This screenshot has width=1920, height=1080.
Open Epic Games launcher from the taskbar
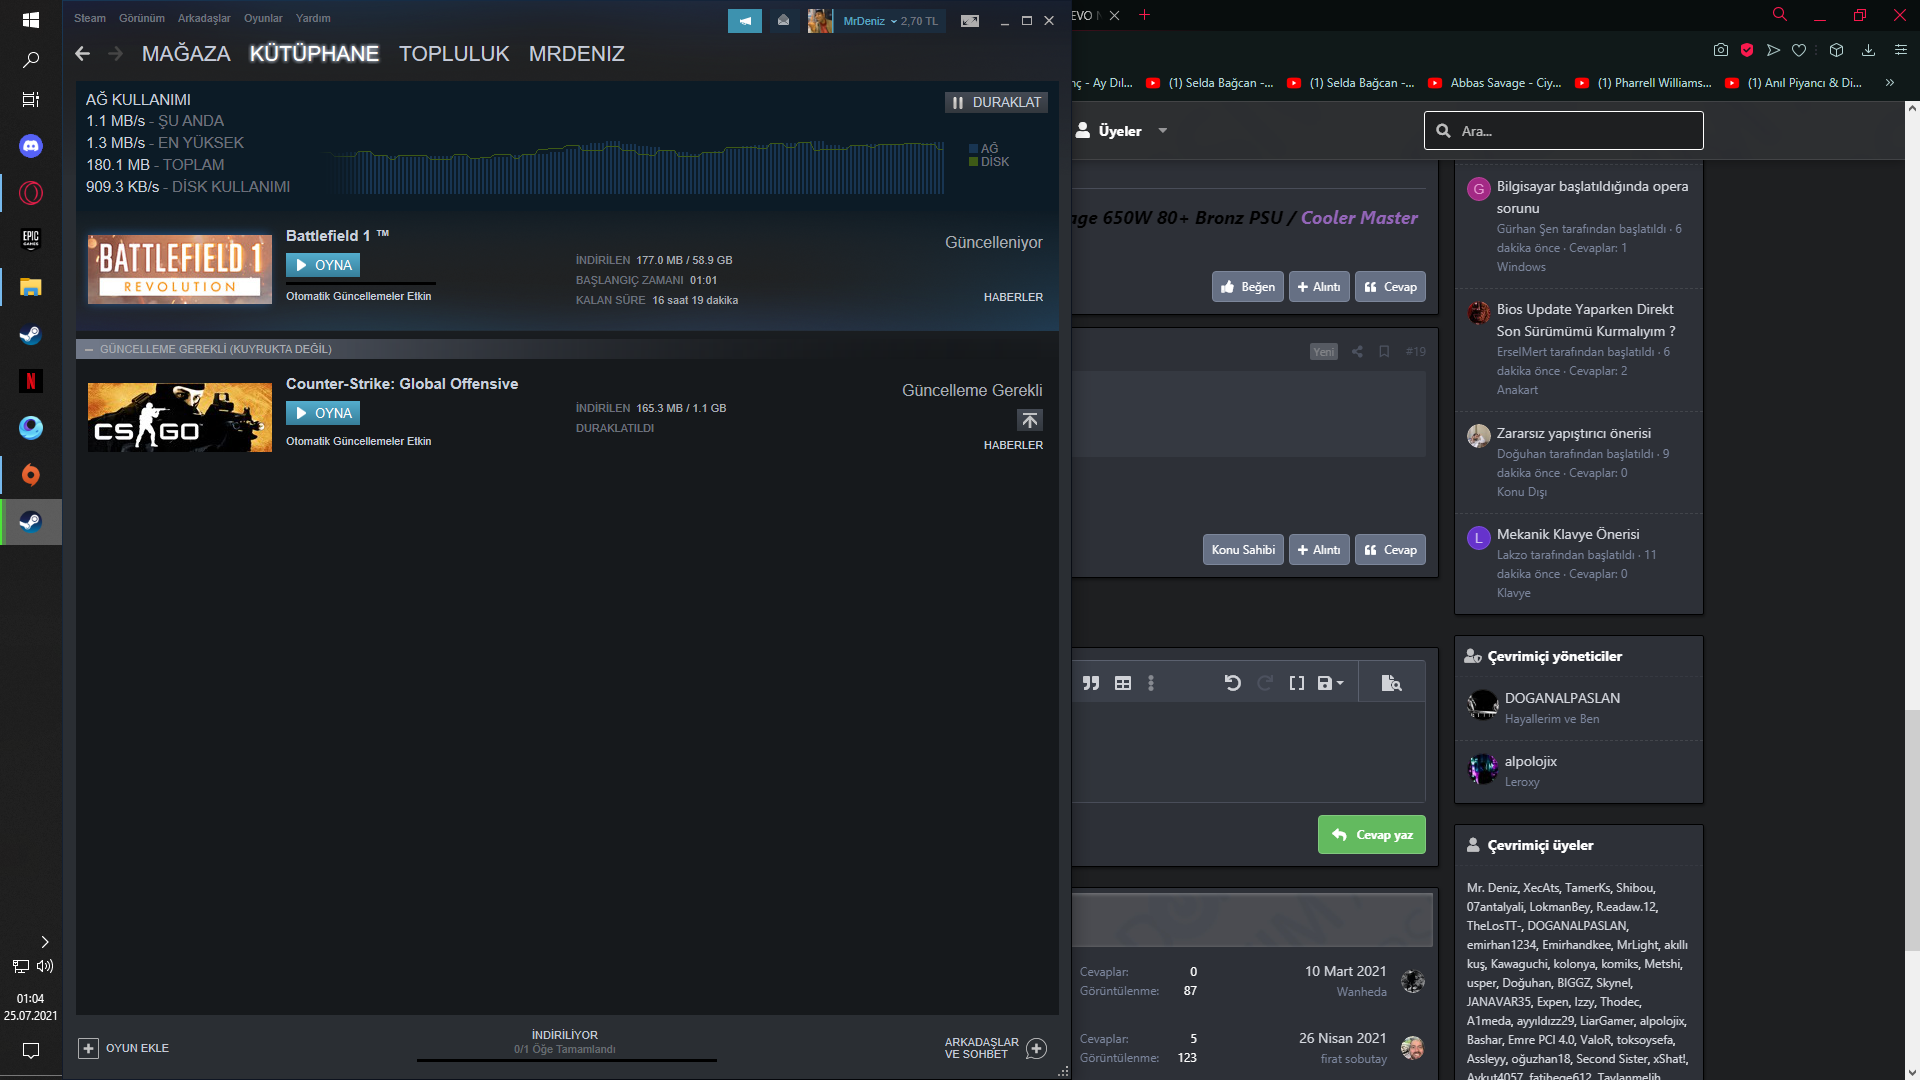31,239
